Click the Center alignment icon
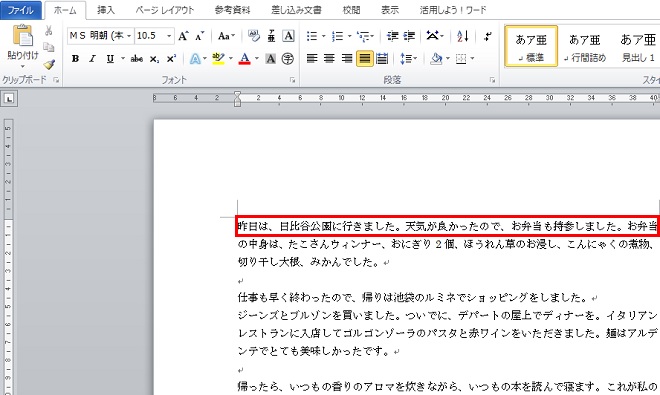 [329, 59]
